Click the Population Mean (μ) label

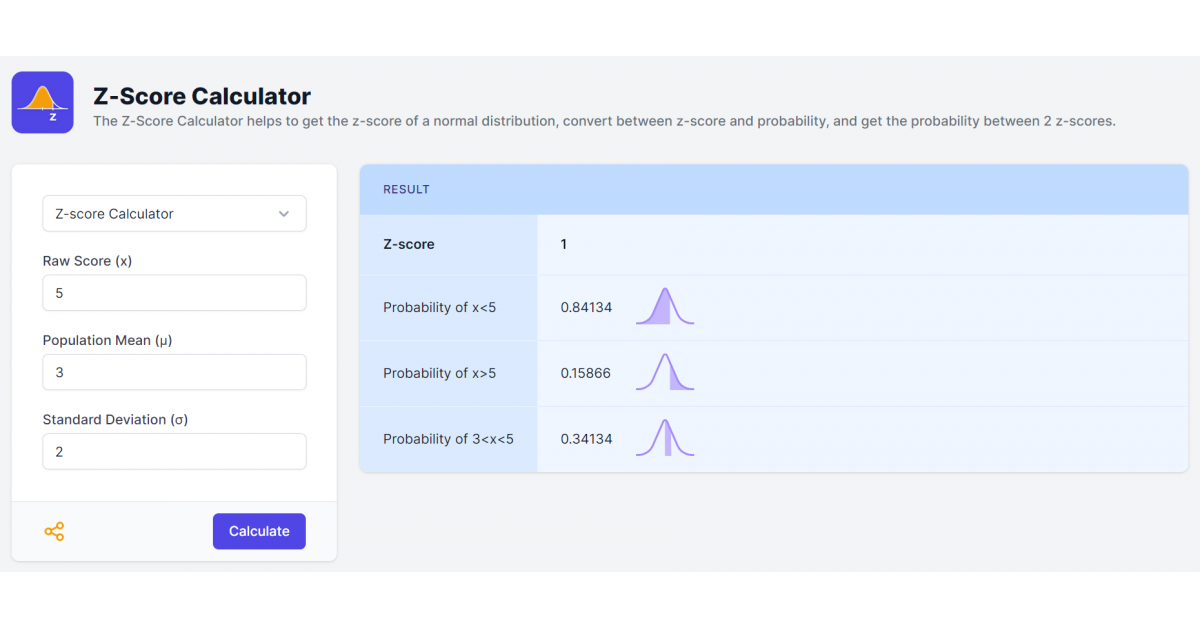107,340
